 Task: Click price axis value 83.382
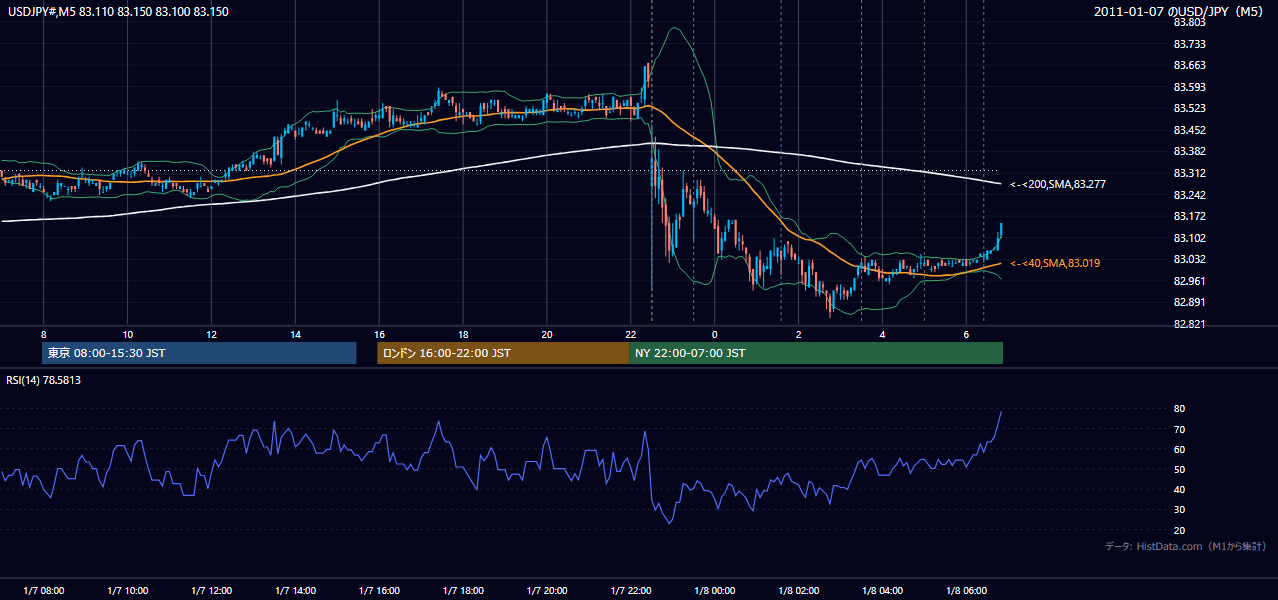[x=1189, y=151]
